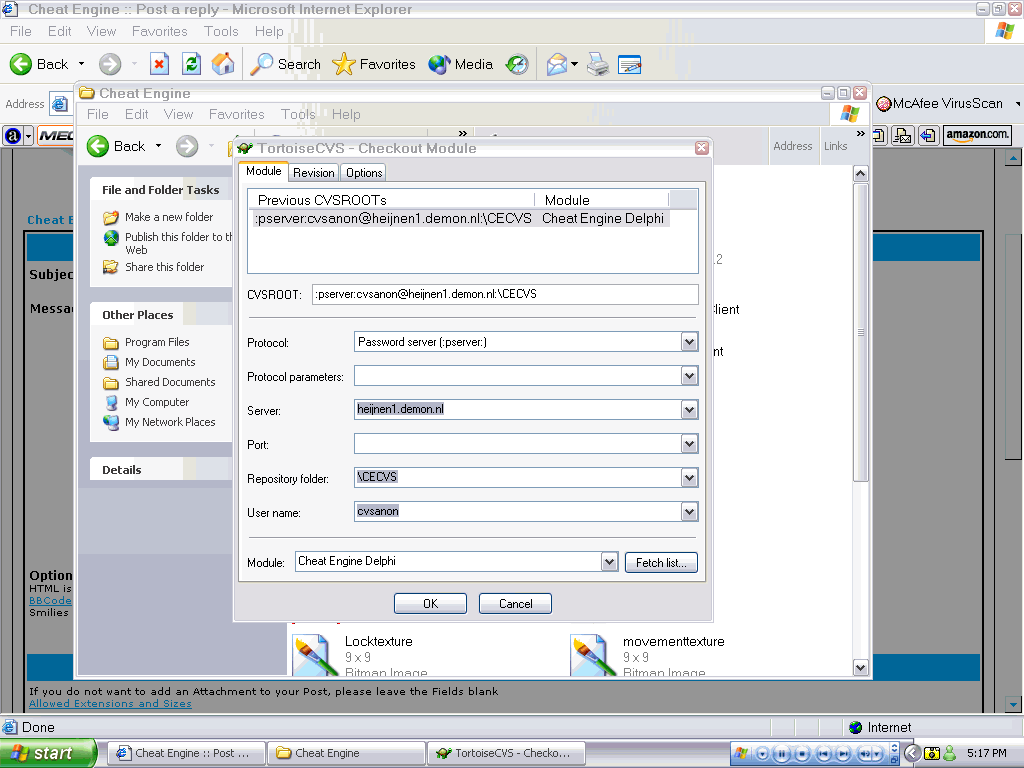Refresh the page with the green arrows icon
This screenshot has width=1024, height=768.
click(191, 64)
